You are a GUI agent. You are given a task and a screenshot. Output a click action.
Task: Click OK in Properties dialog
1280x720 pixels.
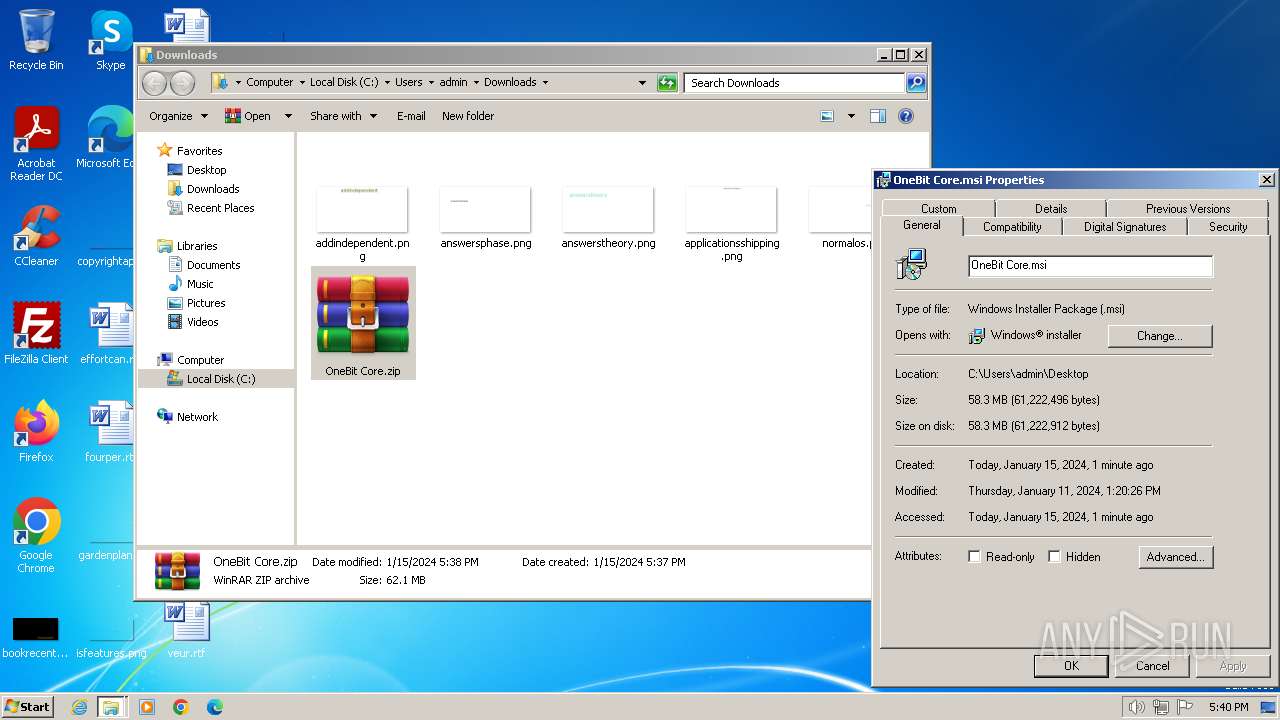click(x=1071, y=666)
